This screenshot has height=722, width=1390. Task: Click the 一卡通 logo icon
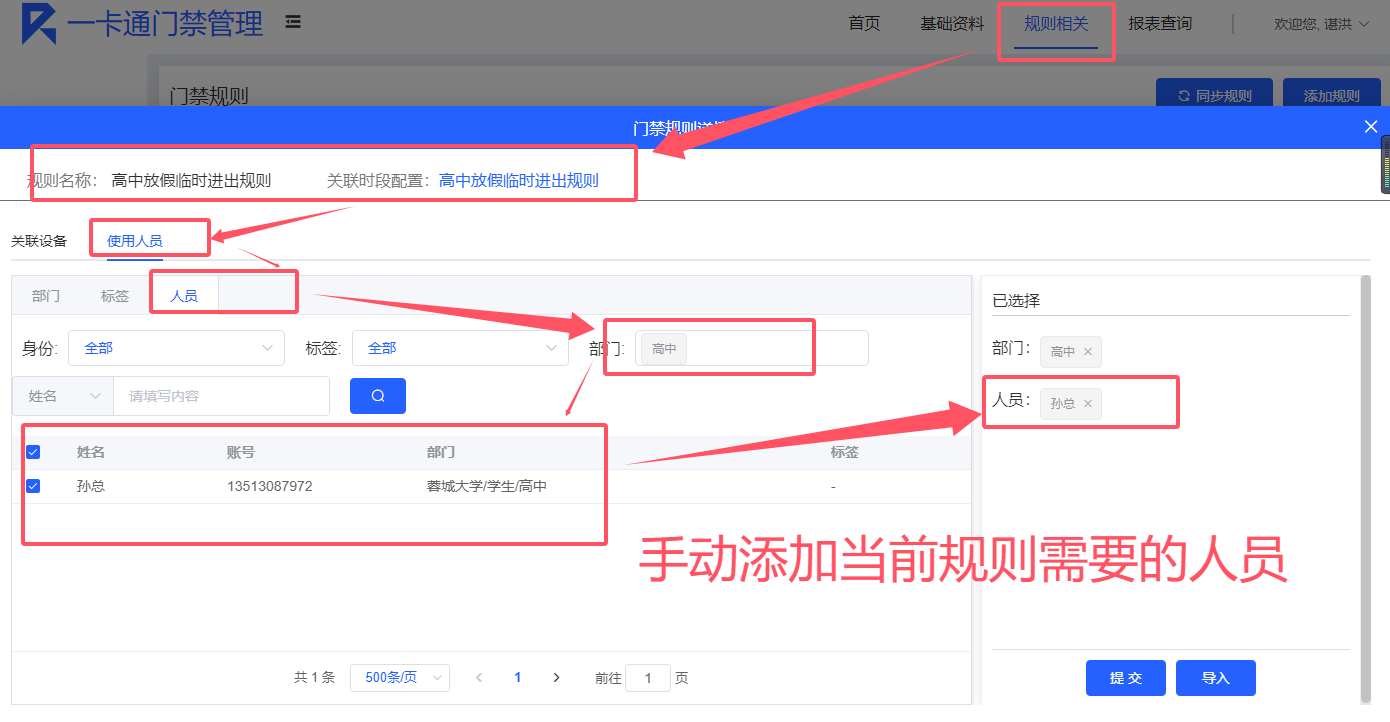coord(39,24)
